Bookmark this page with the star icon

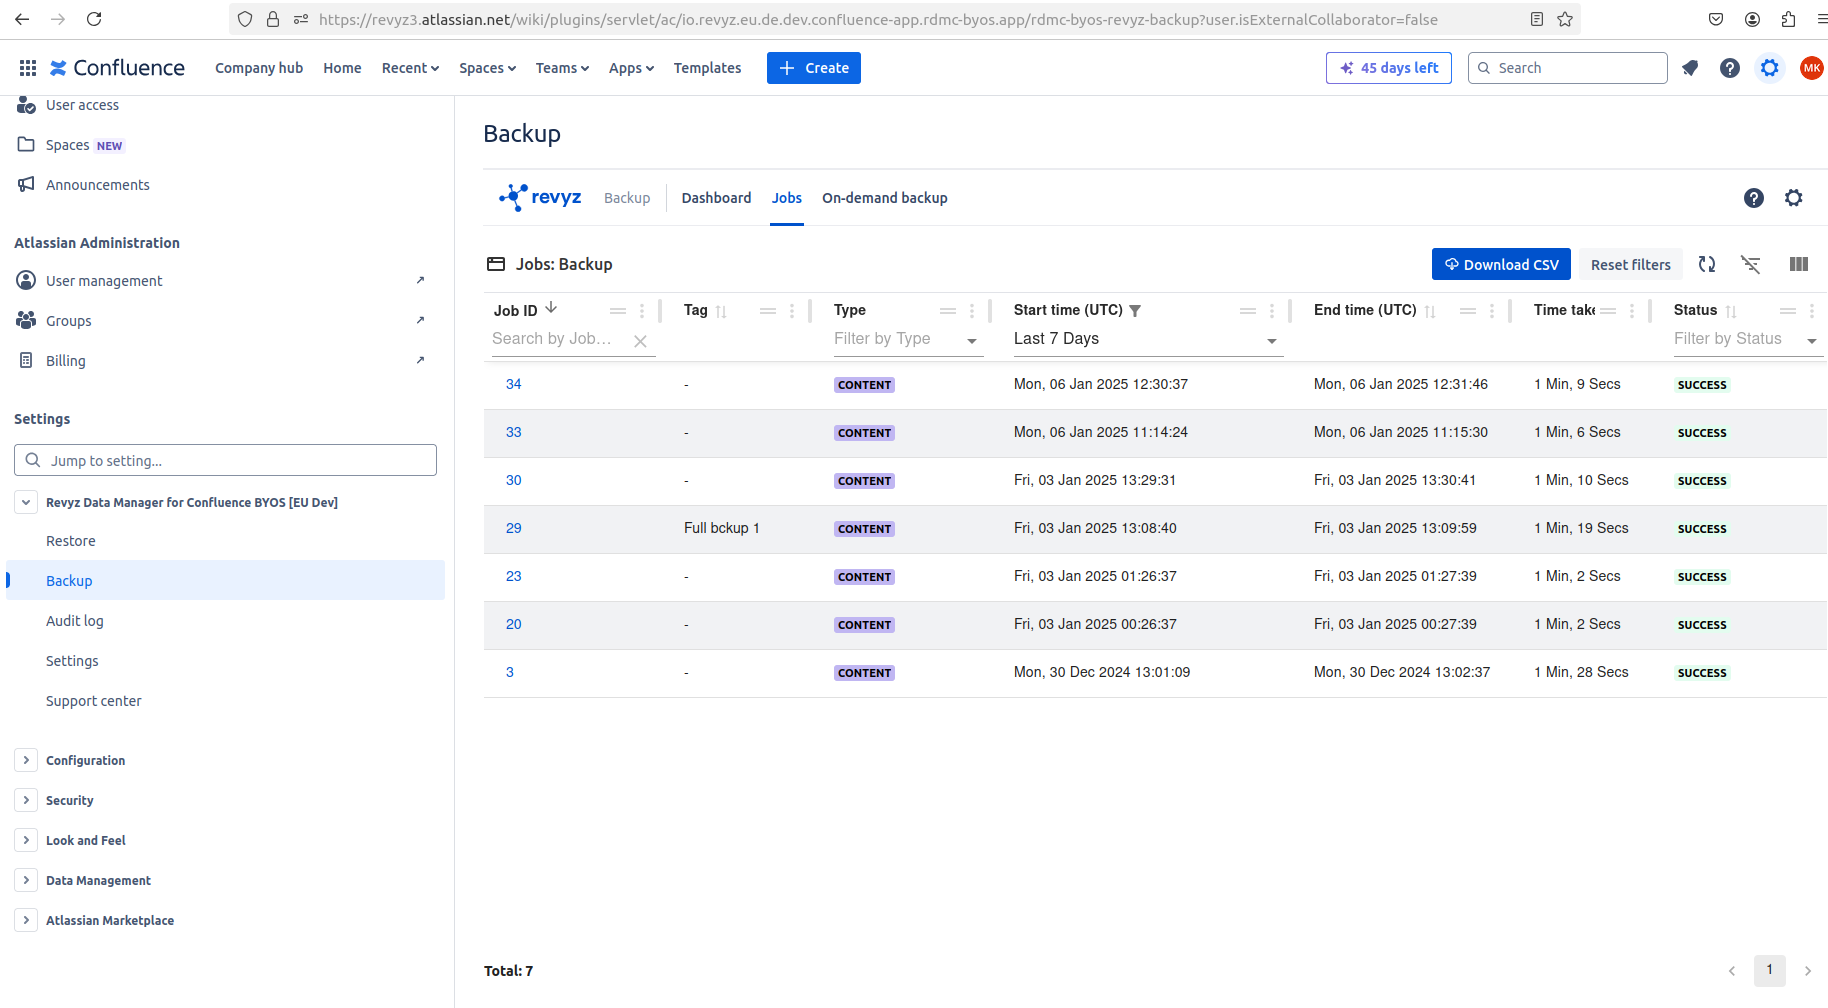click(x=1565, y=19)
